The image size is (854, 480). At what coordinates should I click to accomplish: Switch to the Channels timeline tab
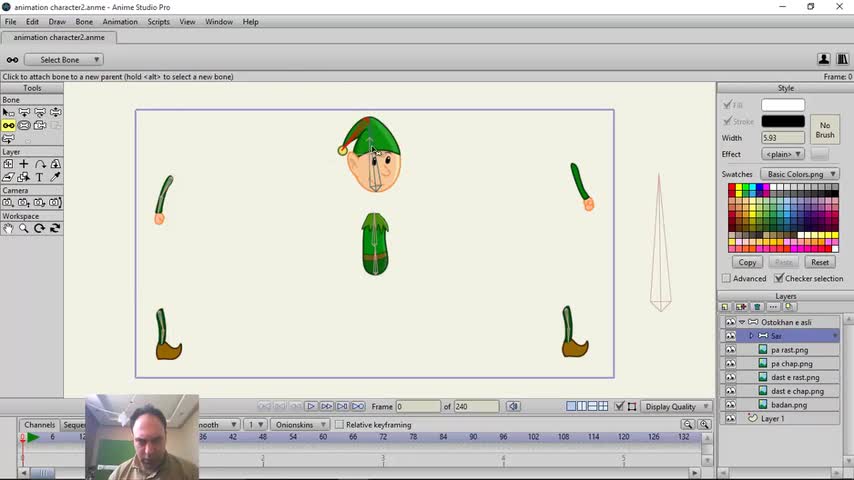point(39,425)
